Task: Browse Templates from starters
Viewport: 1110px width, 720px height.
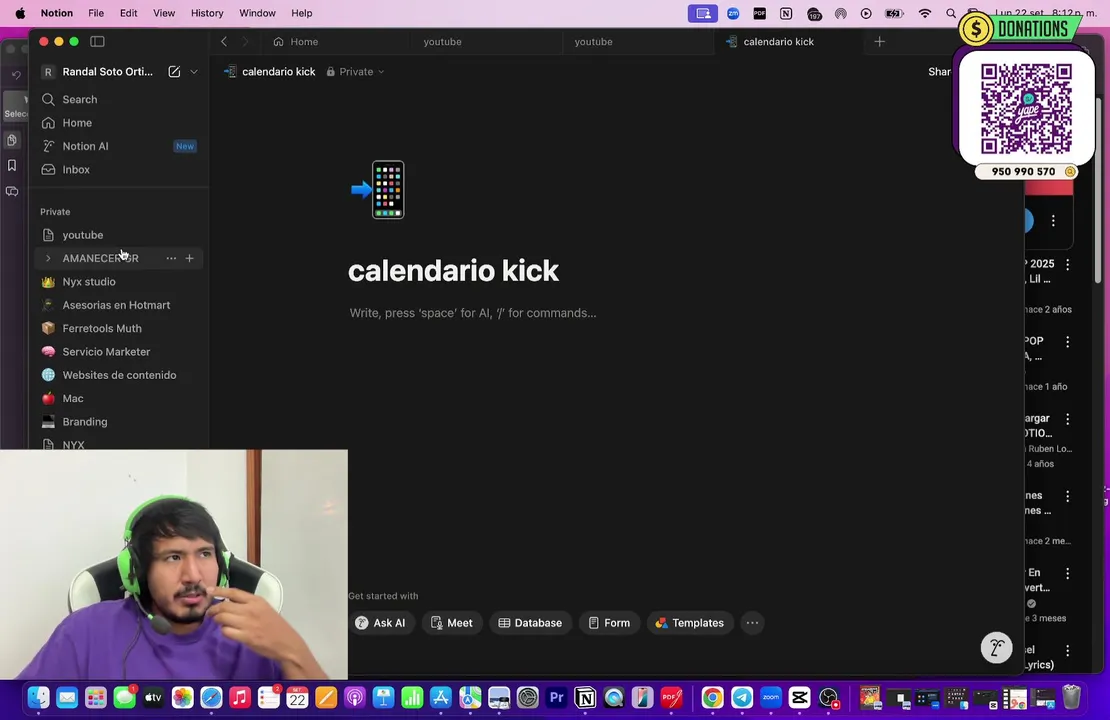Action: pyautogui.click(x=690, y=623)
